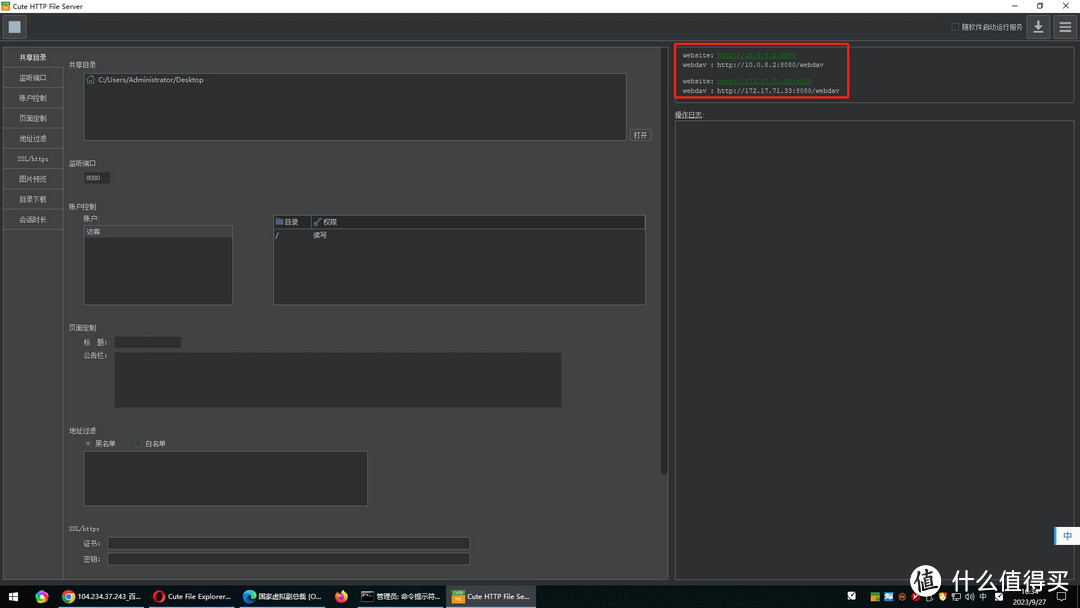1080x608 pixels.
Task: Switch to SSL/https sidebar tab
Action: click(33, 158)
